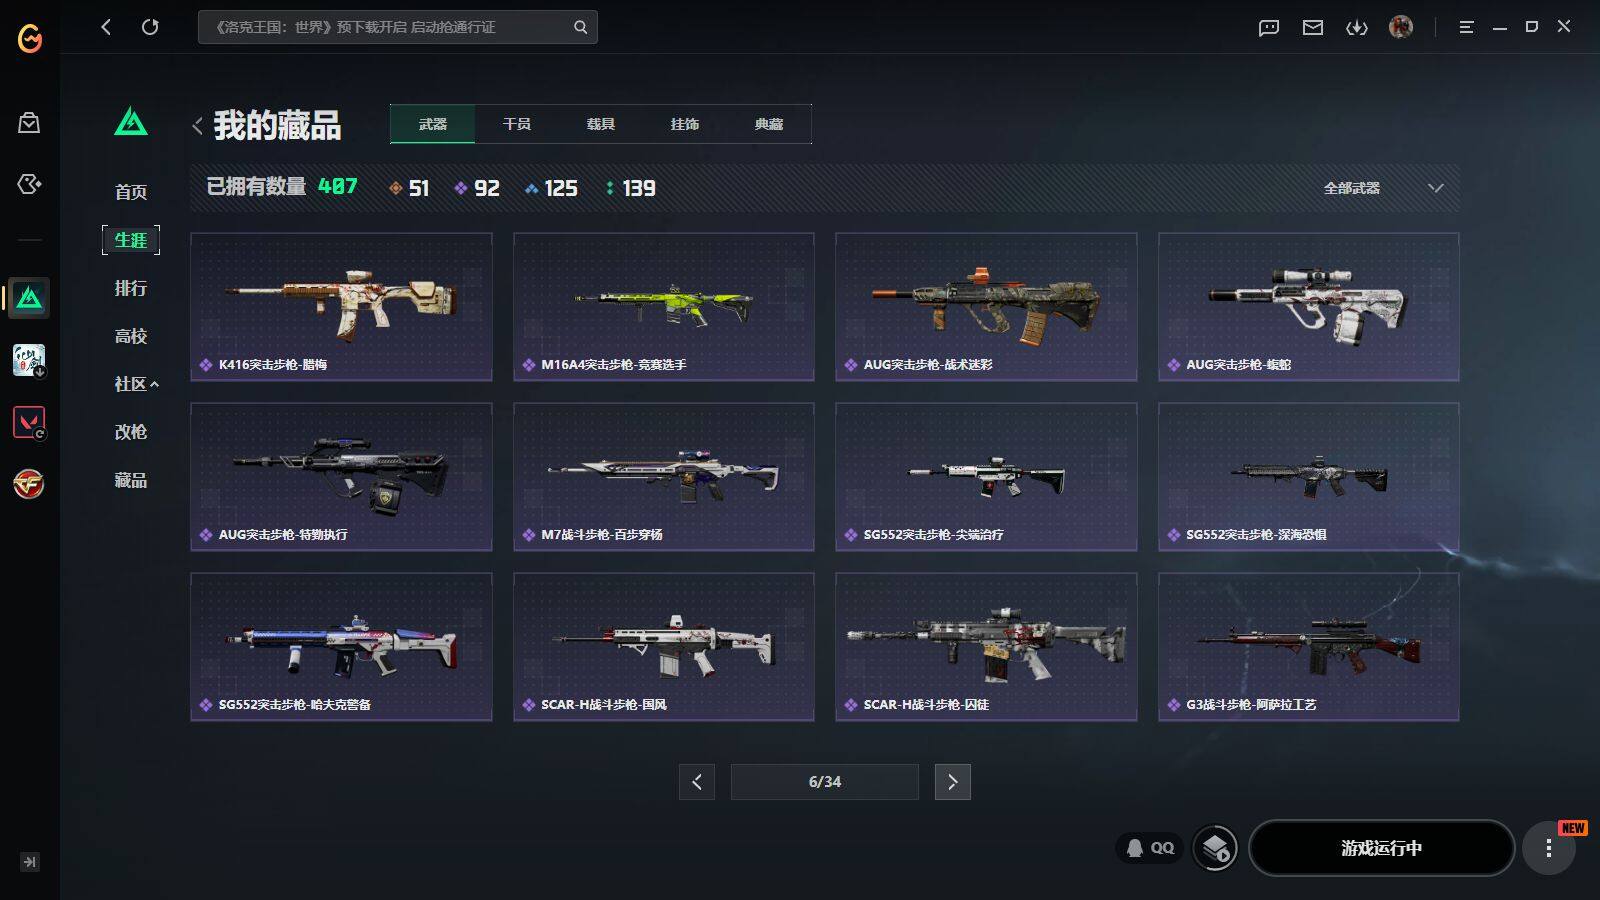Switch to the 干员 tab
Image resolution: width=1600 pixels, height=900 pixels.
517,124
